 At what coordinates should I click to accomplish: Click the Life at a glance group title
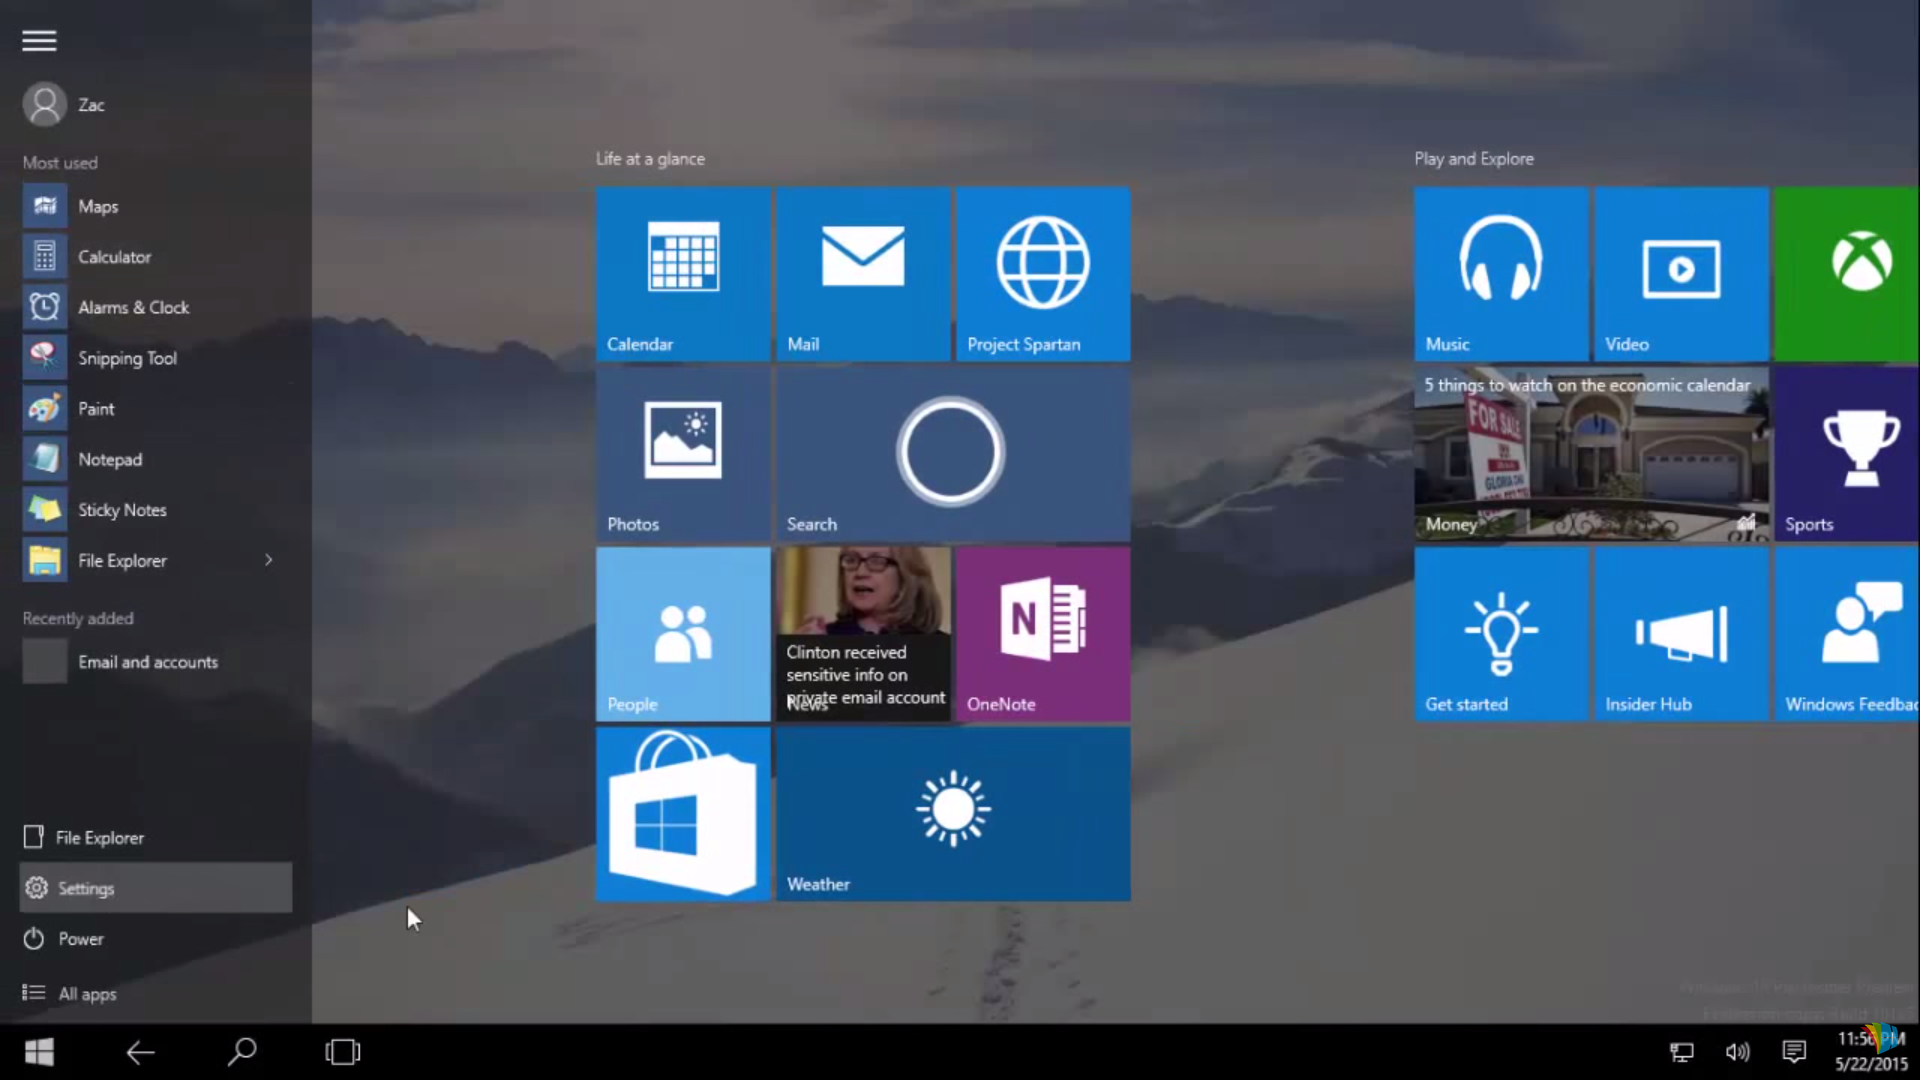coord(650,159)
